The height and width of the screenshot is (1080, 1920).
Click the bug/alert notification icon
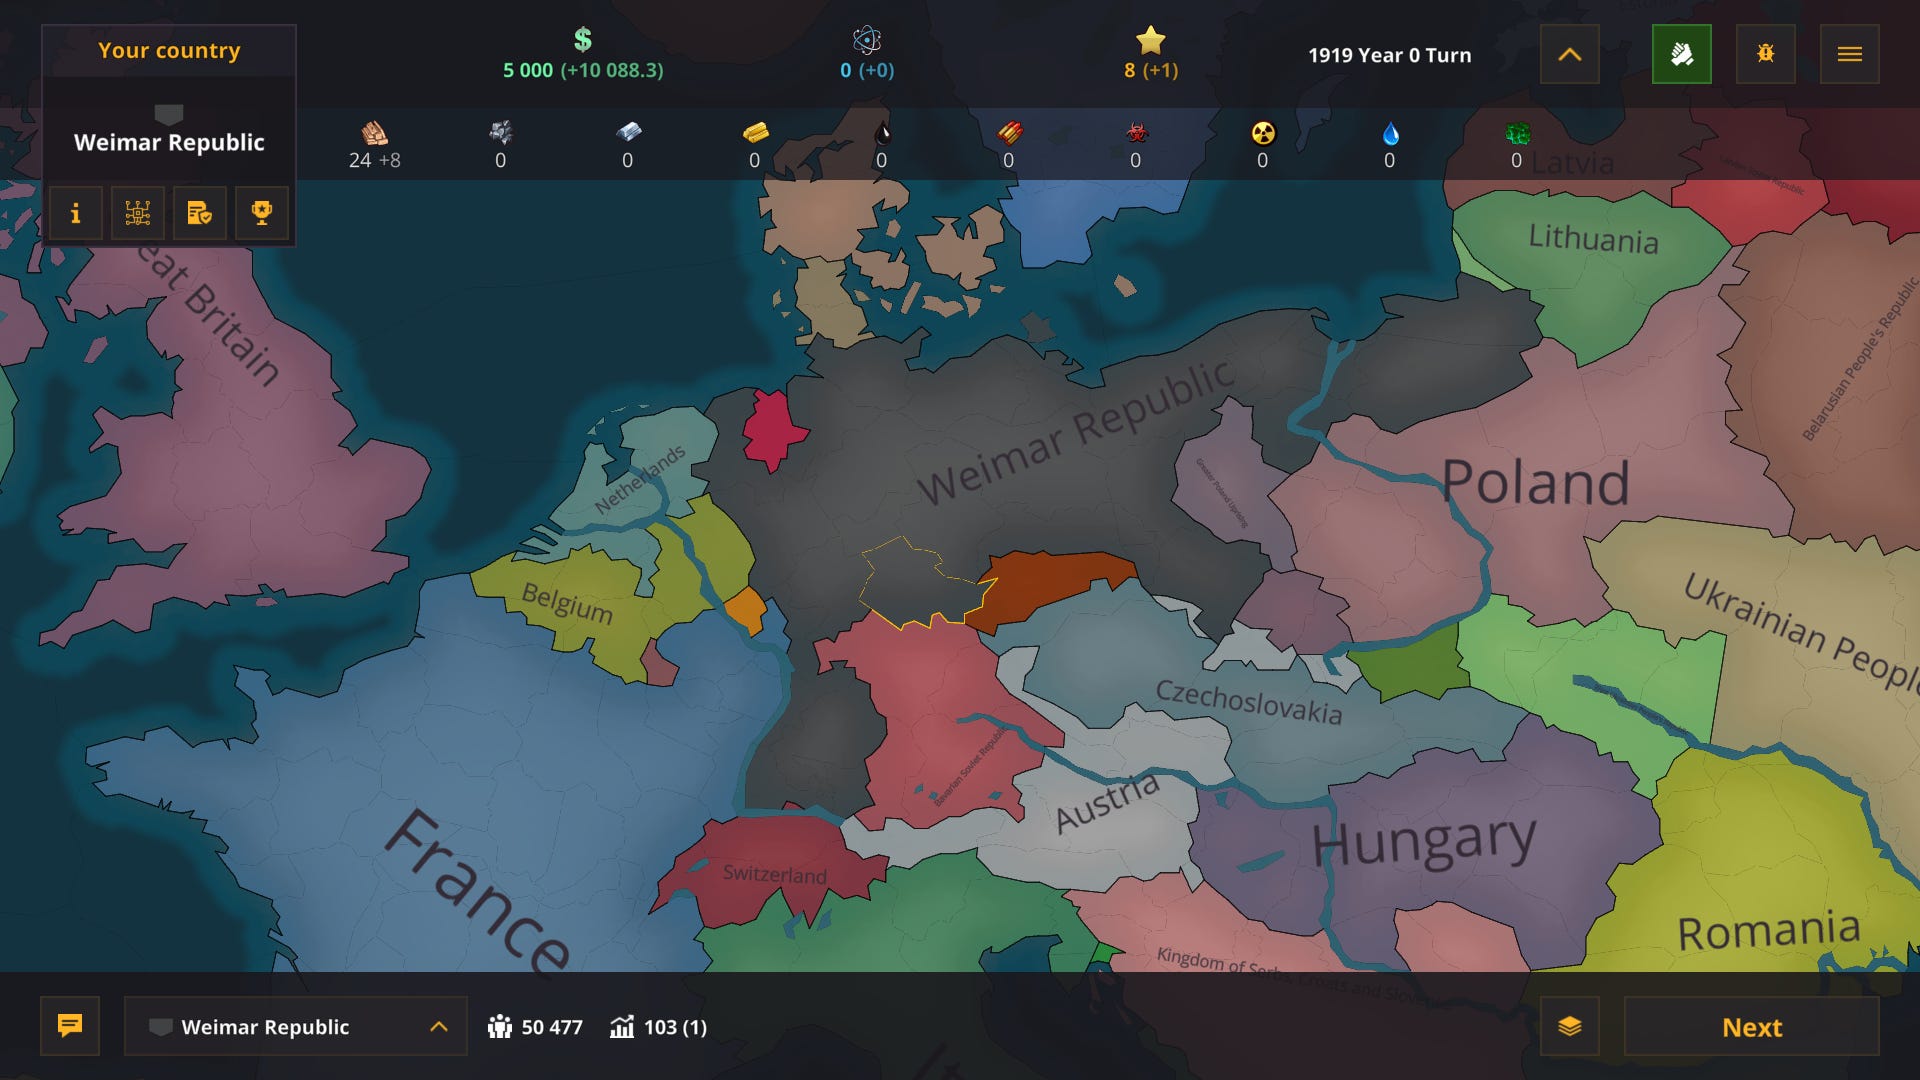click(x=1764, y=53)
